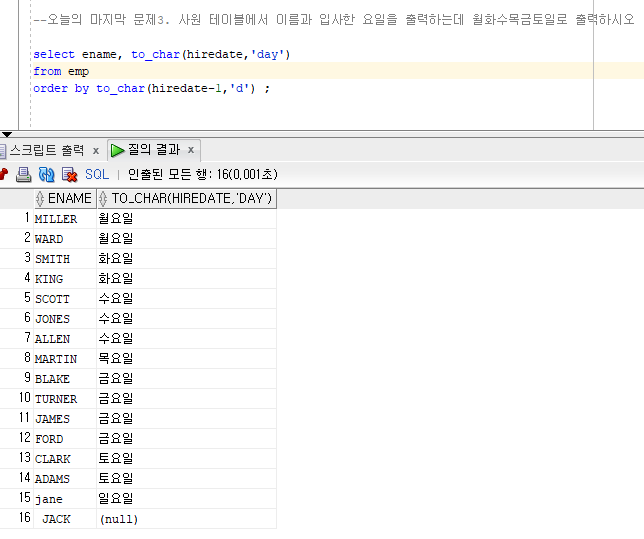The height and width of the screenshot is (539, 644).
Task: Click the refresh query results icon
Action: click(x=46, y=174)
